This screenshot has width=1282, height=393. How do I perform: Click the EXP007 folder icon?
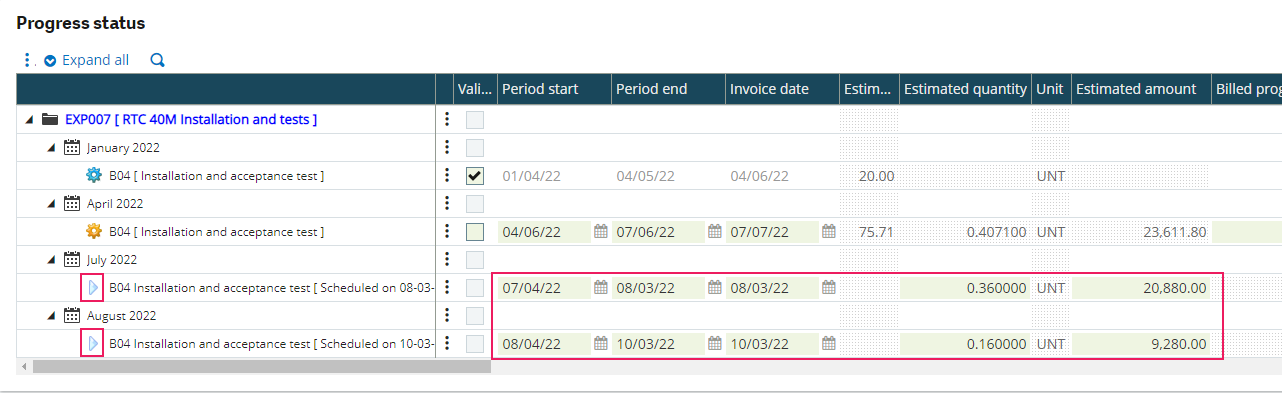[49, 119]
